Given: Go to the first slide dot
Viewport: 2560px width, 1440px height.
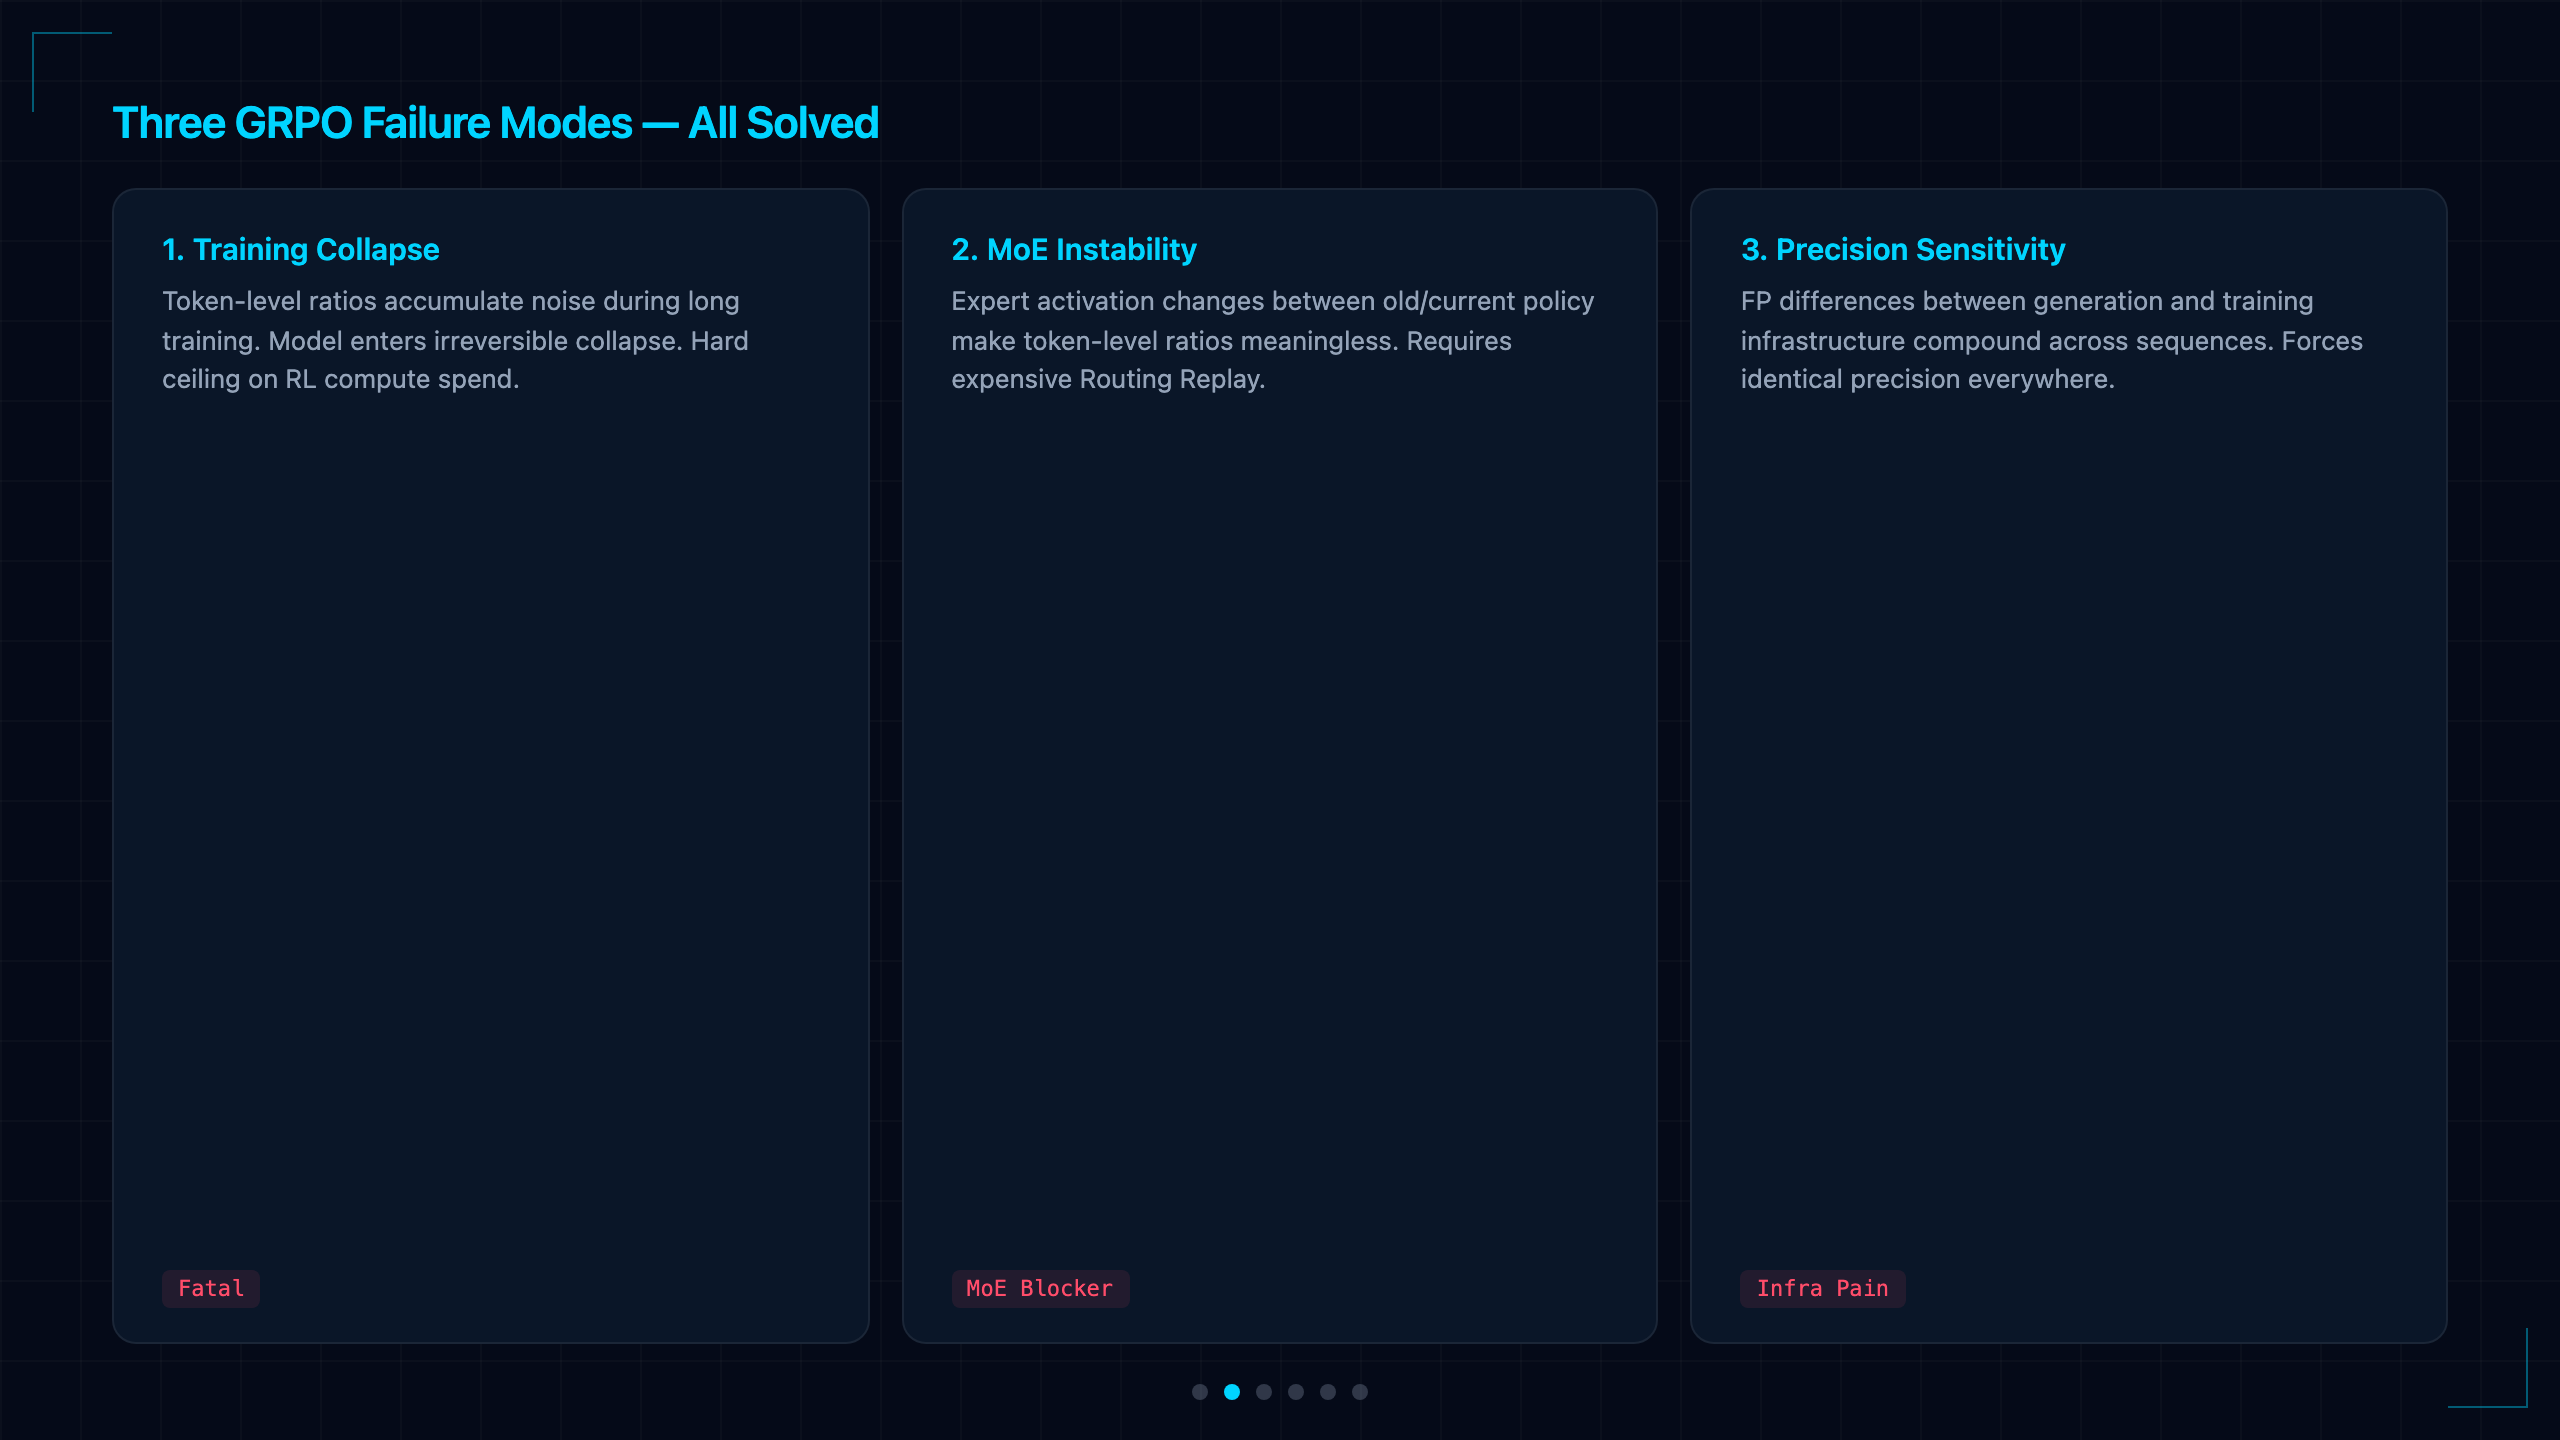Looking at the screenshot, I should click(1200, 1392).
